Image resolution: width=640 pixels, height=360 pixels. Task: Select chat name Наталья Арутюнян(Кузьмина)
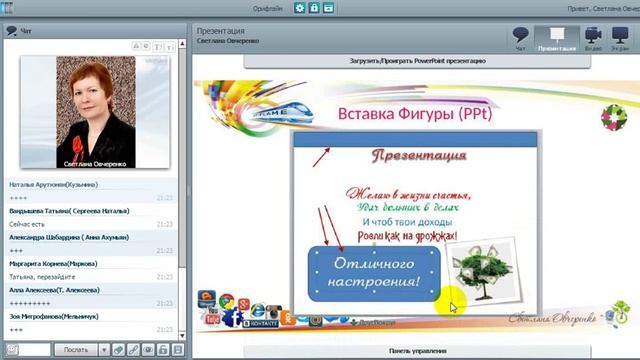point(53,184)
